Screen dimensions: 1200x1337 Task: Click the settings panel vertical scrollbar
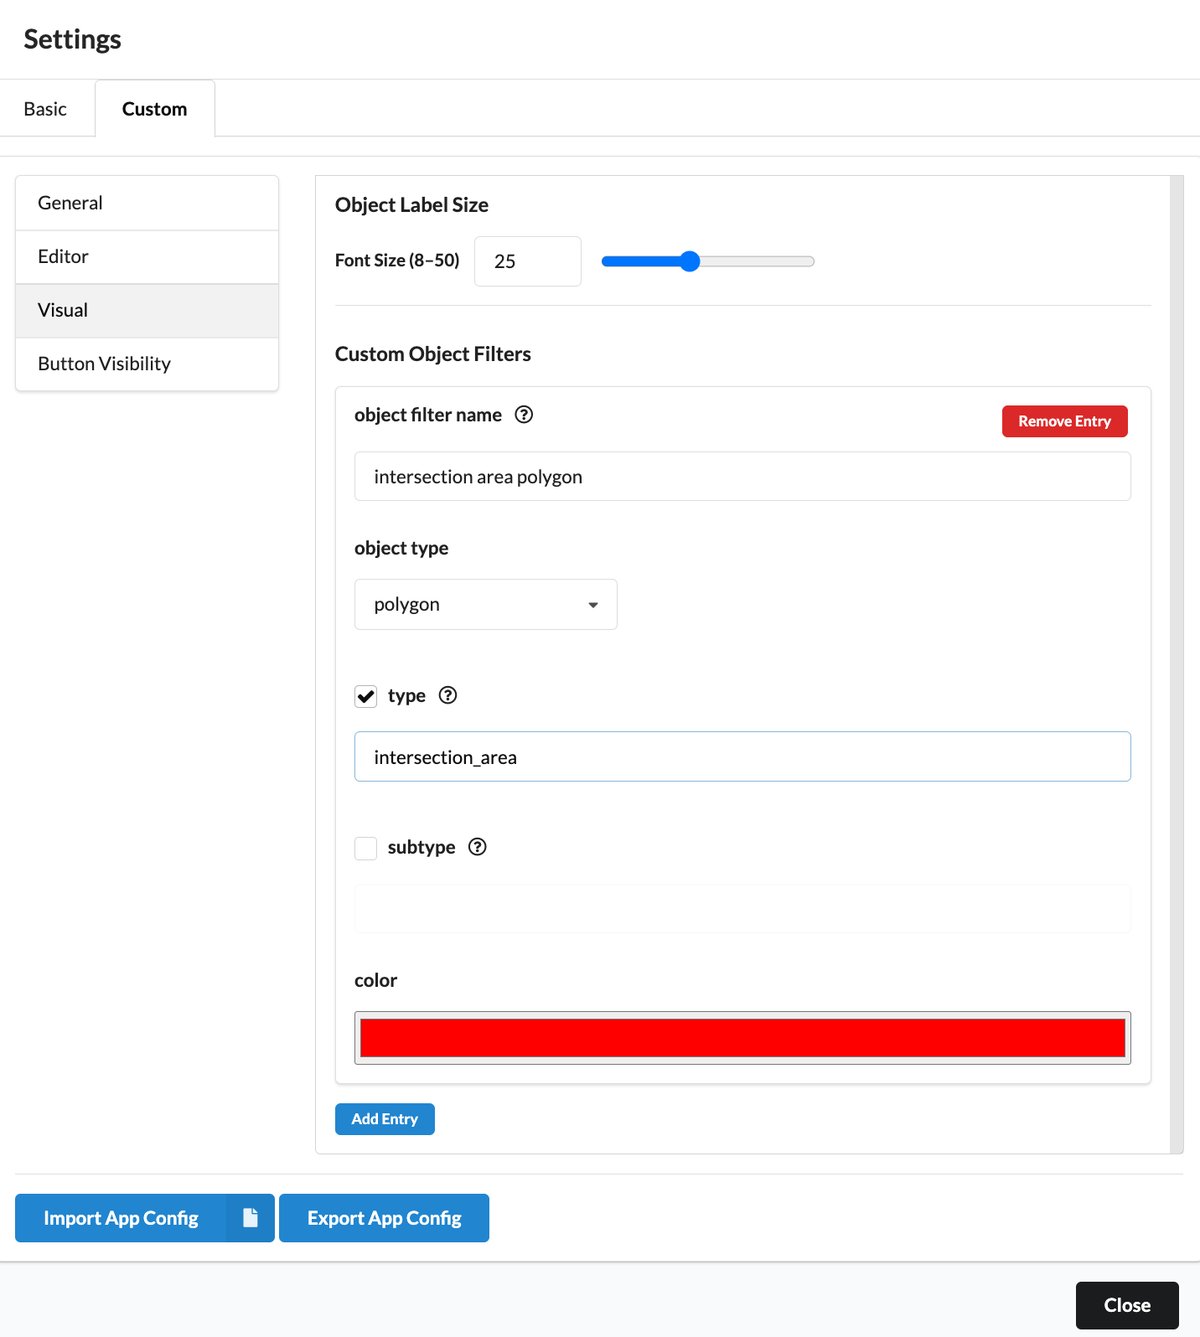1177,665
